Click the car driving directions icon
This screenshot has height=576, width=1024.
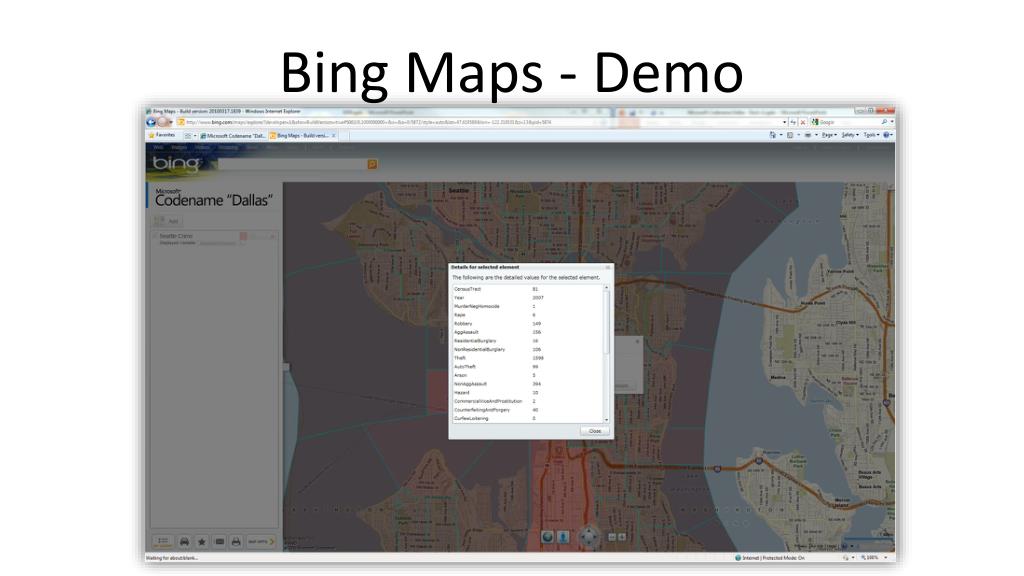(184, 541)
